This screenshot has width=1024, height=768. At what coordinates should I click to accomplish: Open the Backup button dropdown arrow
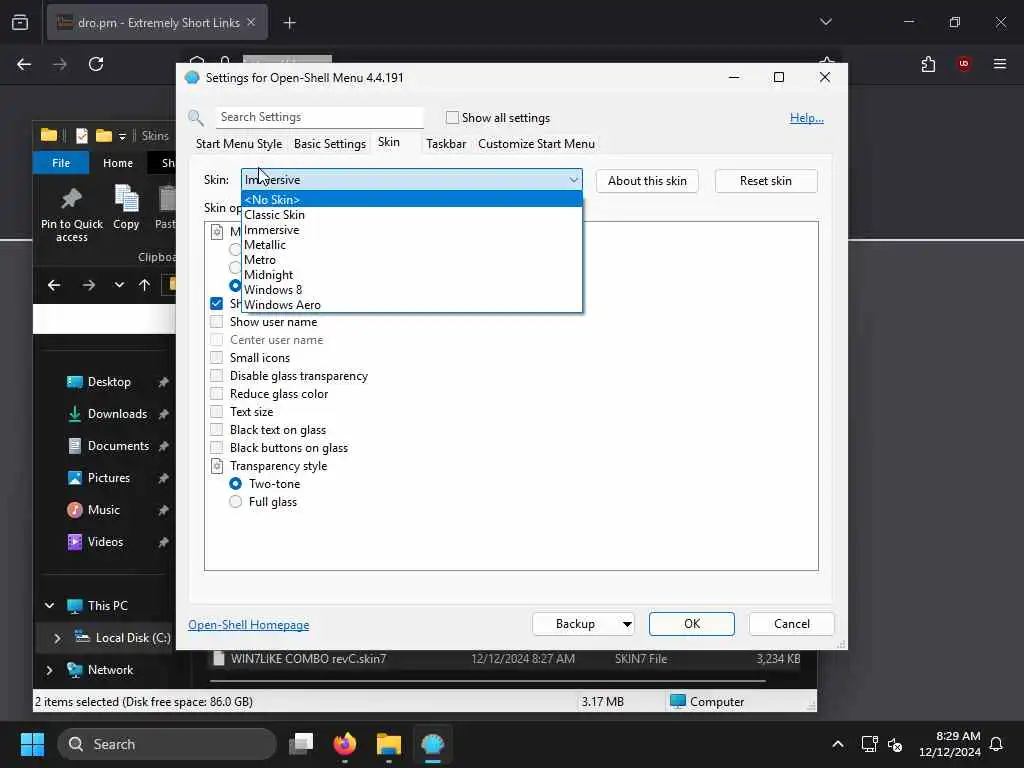626,624
